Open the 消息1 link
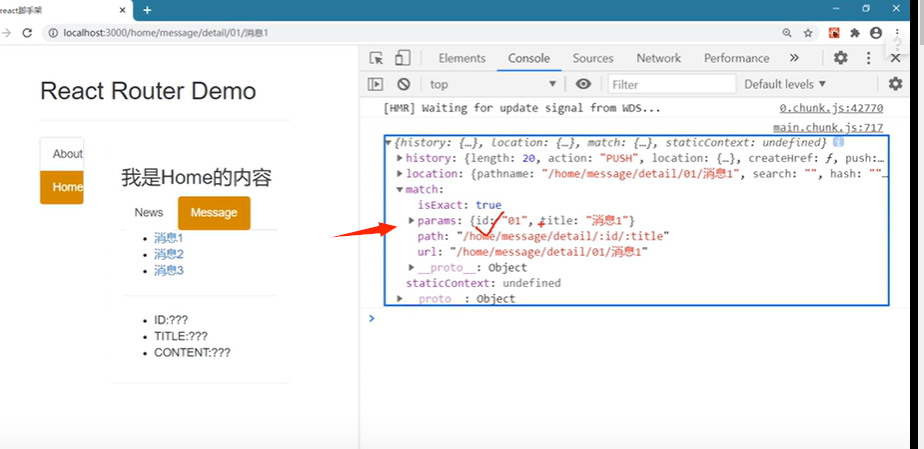 point(169,238)
